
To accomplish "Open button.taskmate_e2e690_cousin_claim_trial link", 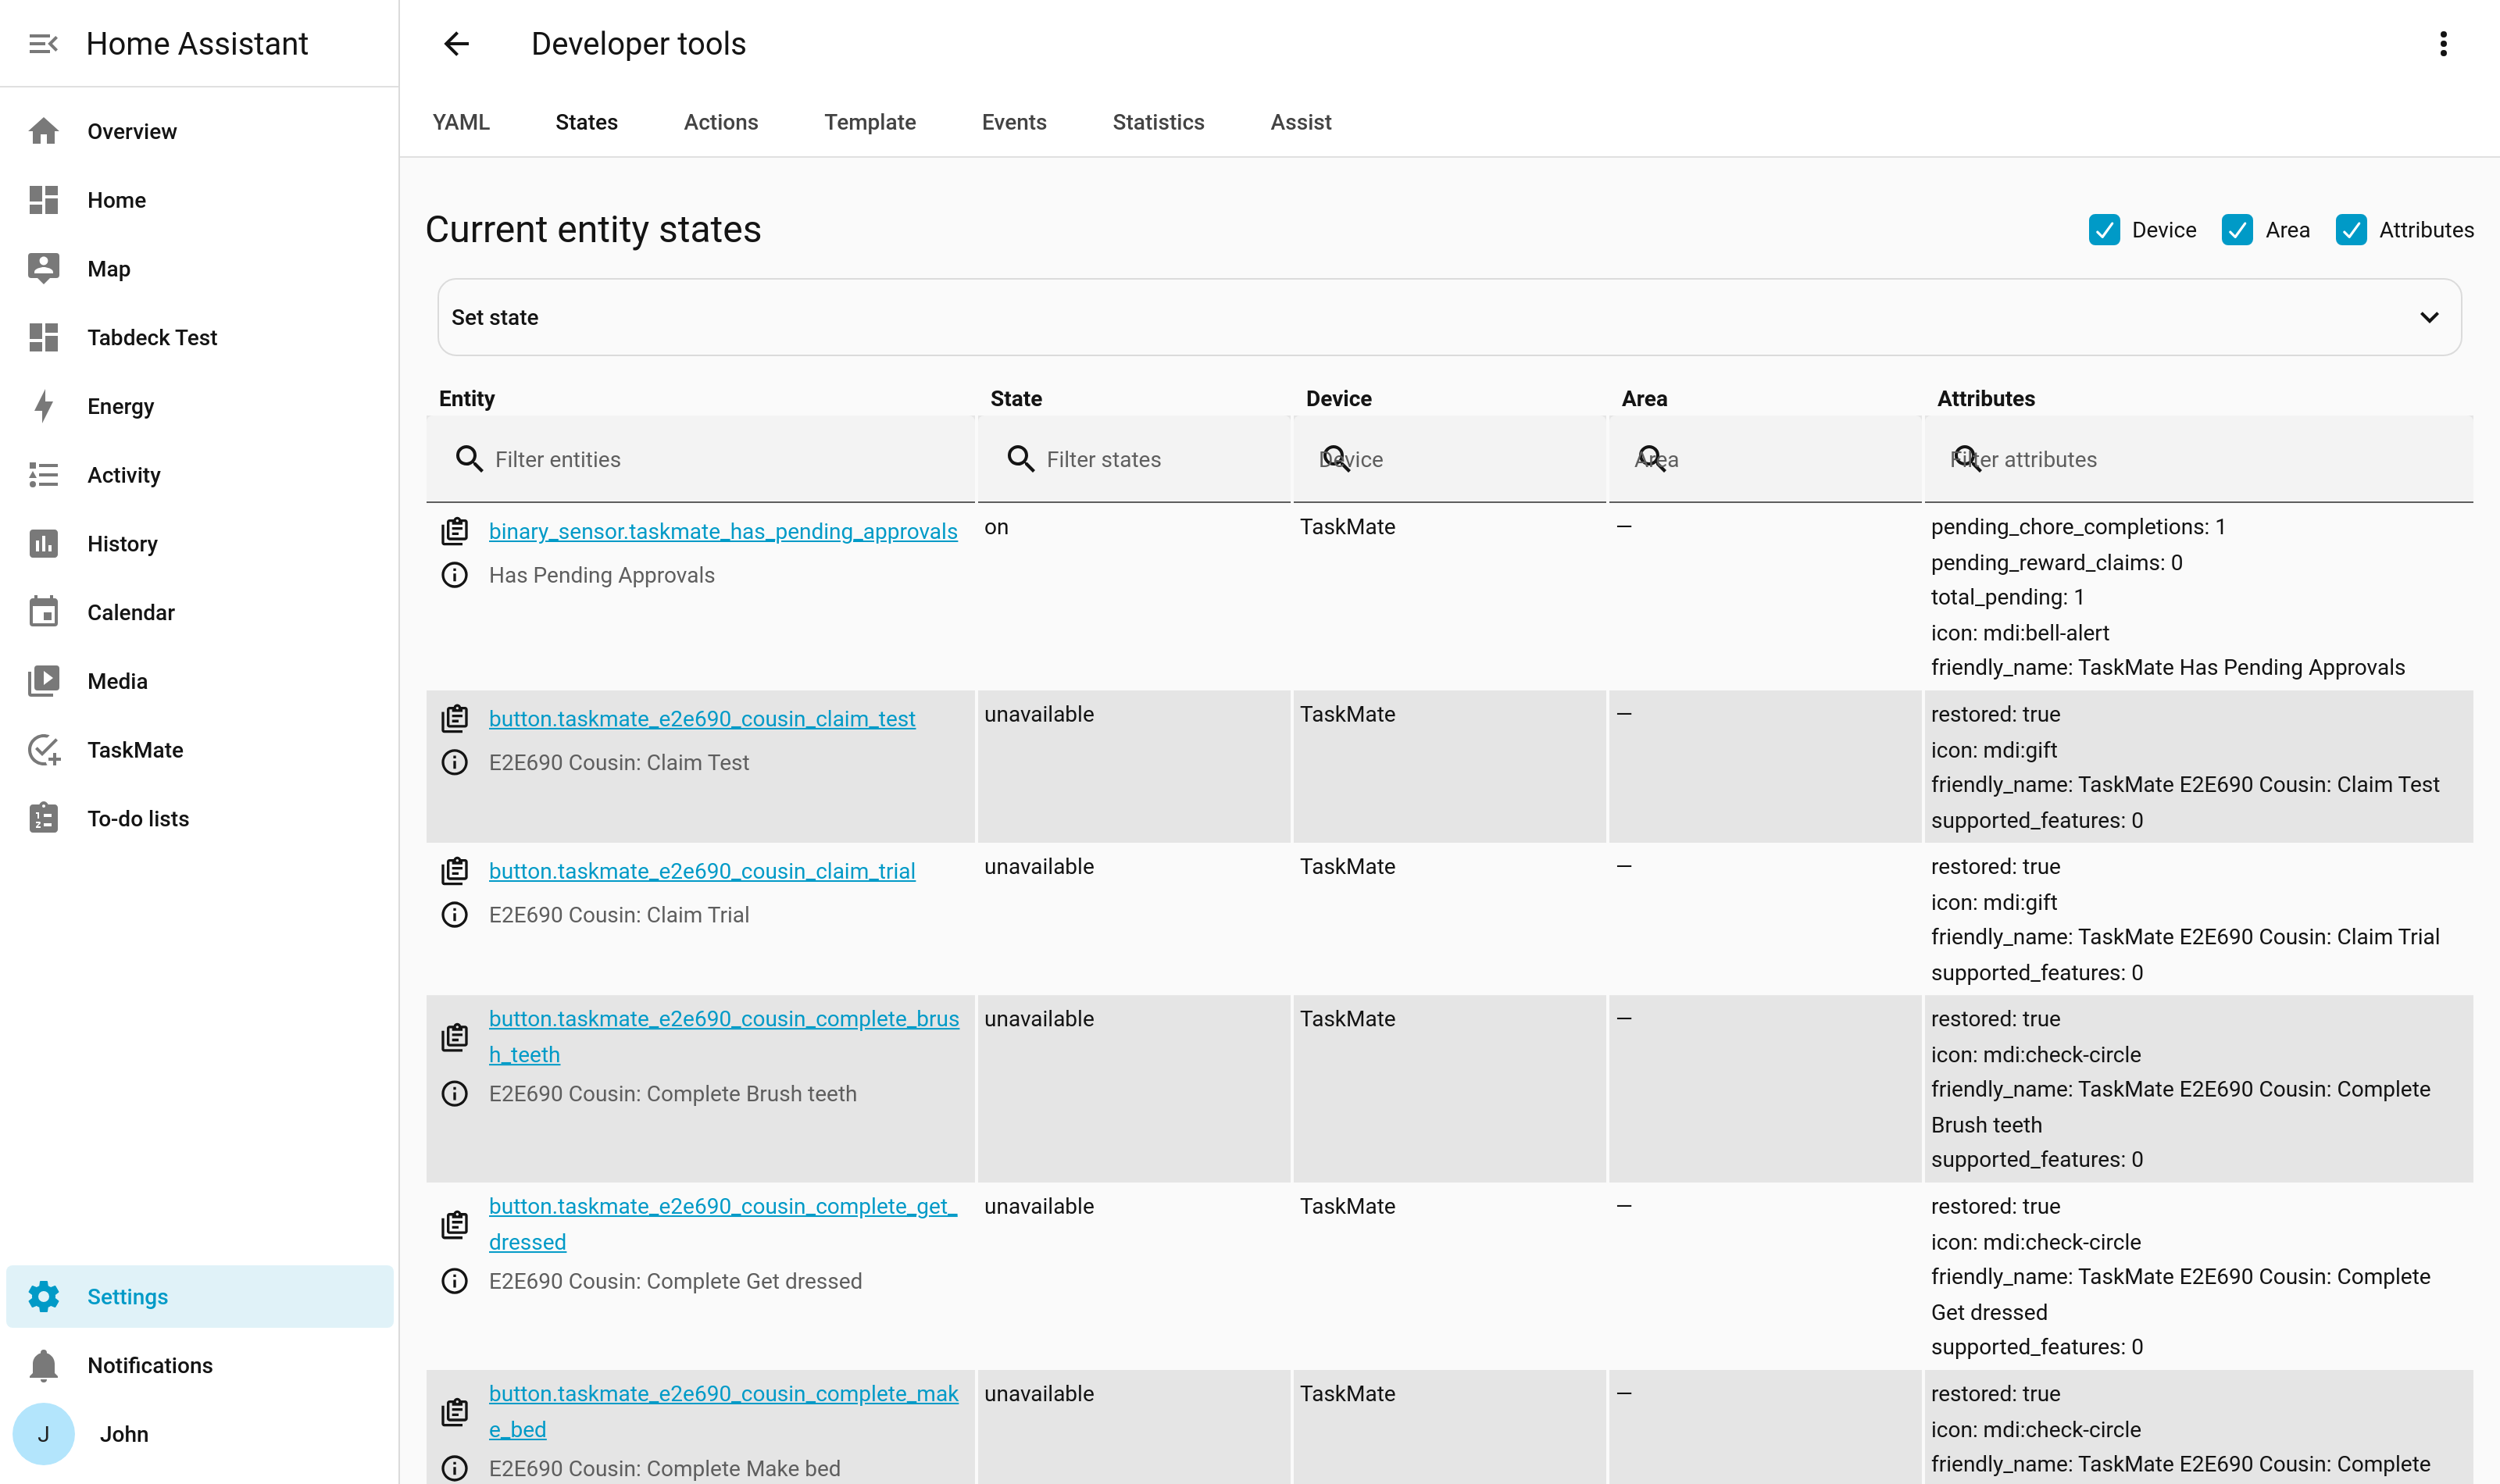I will tap(702, 871).
